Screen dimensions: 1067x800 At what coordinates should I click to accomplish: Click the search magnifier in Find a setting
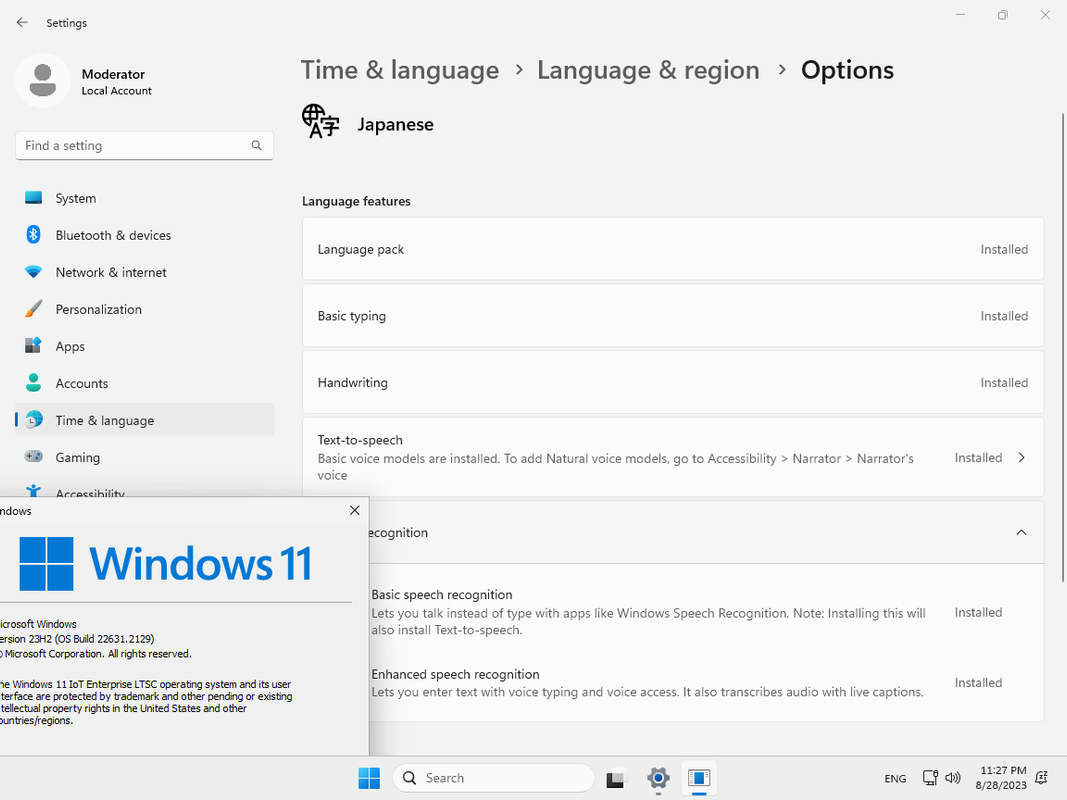(x=257, y=146)
